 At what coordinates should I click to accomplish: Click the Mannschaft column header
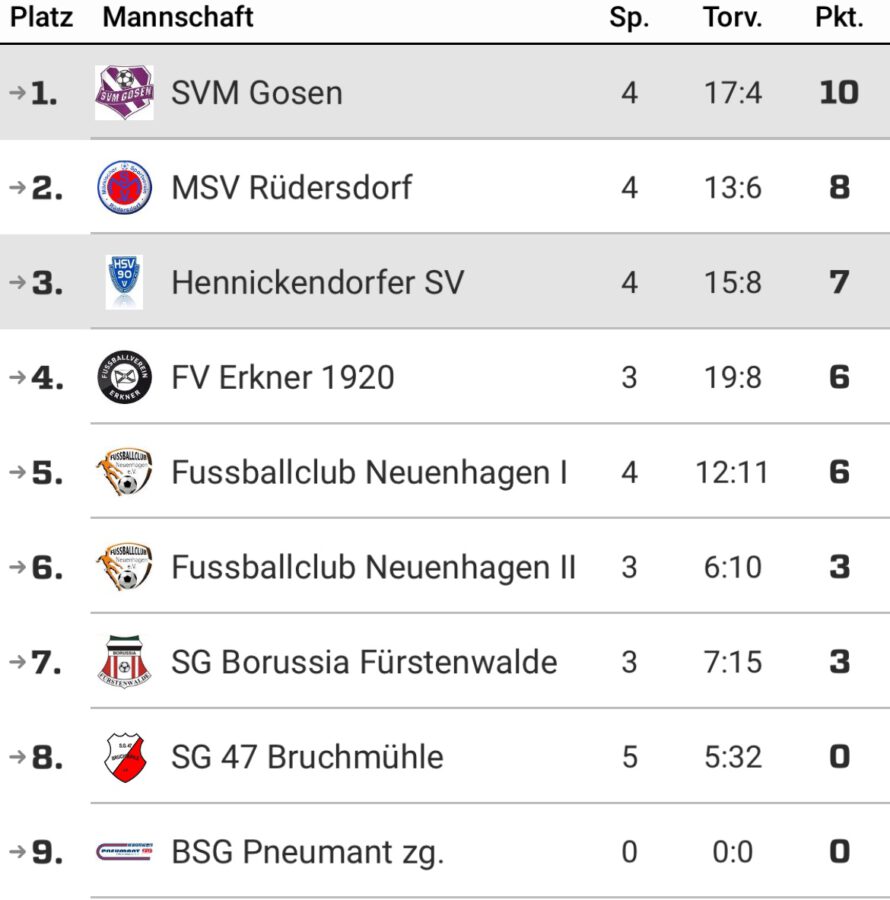coord(178,17)
